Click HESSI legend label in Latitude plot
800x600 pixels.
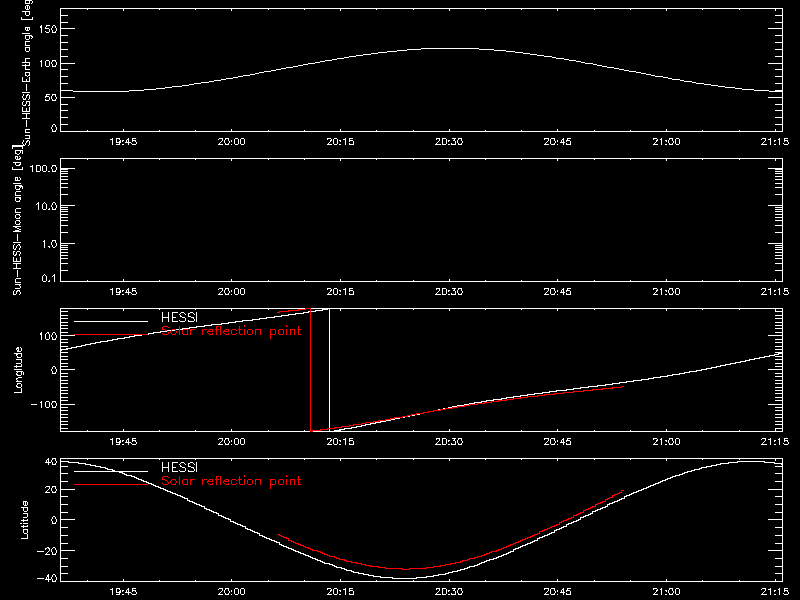point(179,467)
